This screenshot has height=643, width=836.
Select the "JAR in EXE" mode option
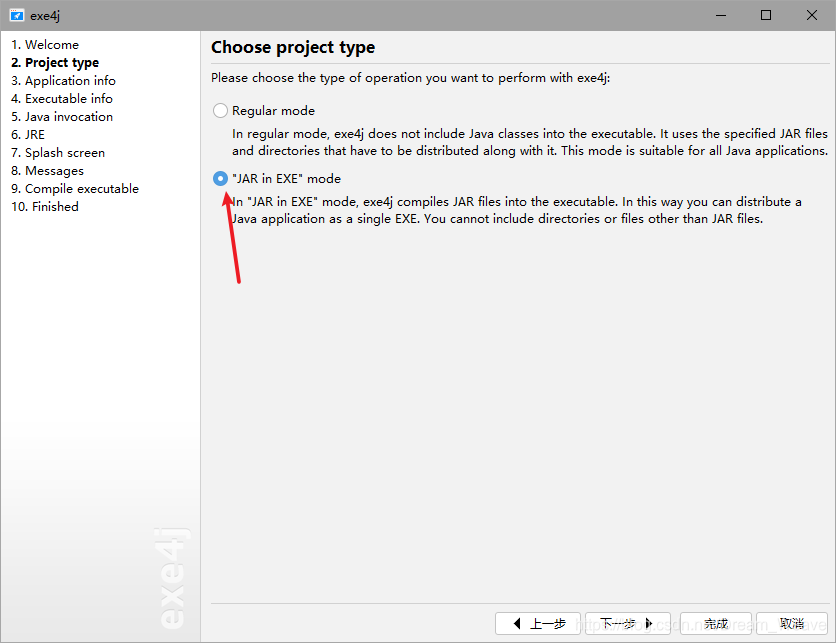(x=220, y=179)
